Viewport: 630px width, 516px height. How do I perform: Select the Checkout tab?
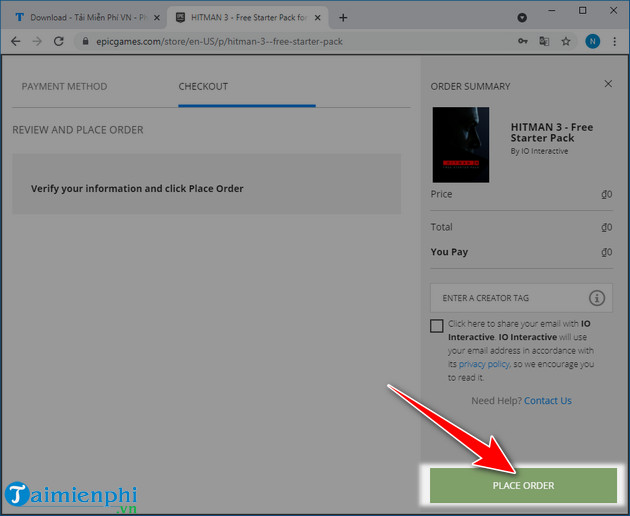click(x=203, y=87)
